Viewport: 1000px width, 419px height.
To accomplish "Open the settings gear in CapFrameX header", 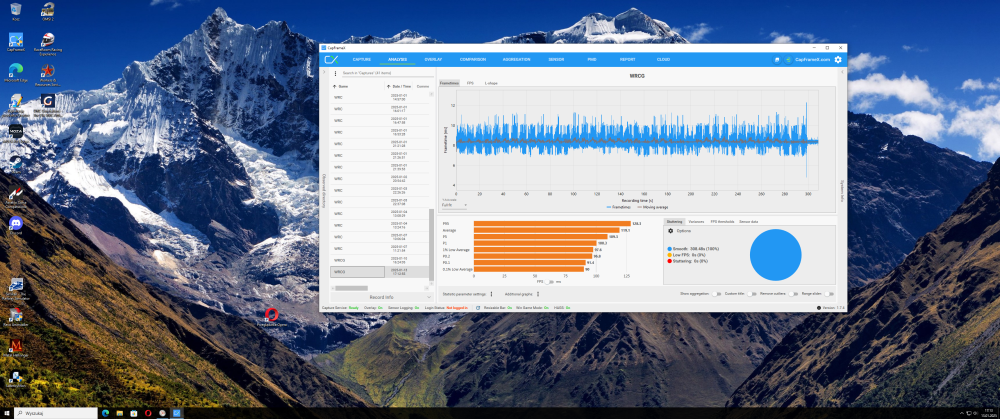I will [838, 59].
